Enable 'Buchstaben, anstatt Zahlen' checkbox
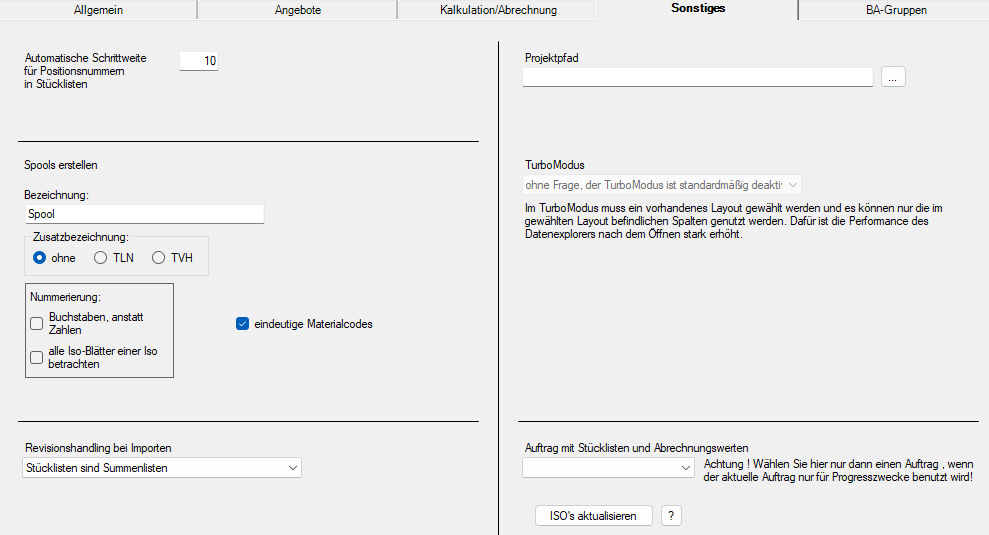Image resolution: width=989 pixels, height=535 pixels. pos(37,324)
